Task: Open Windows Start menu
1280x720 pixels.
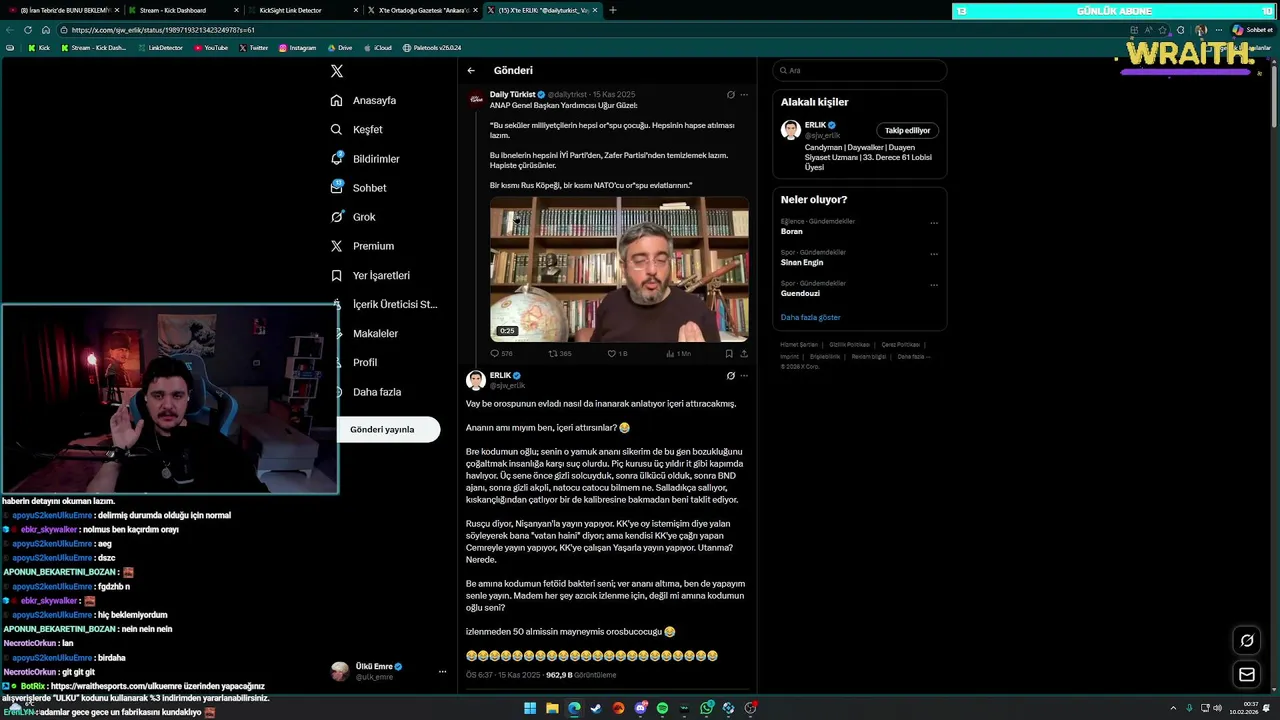Action: [530, 708]
